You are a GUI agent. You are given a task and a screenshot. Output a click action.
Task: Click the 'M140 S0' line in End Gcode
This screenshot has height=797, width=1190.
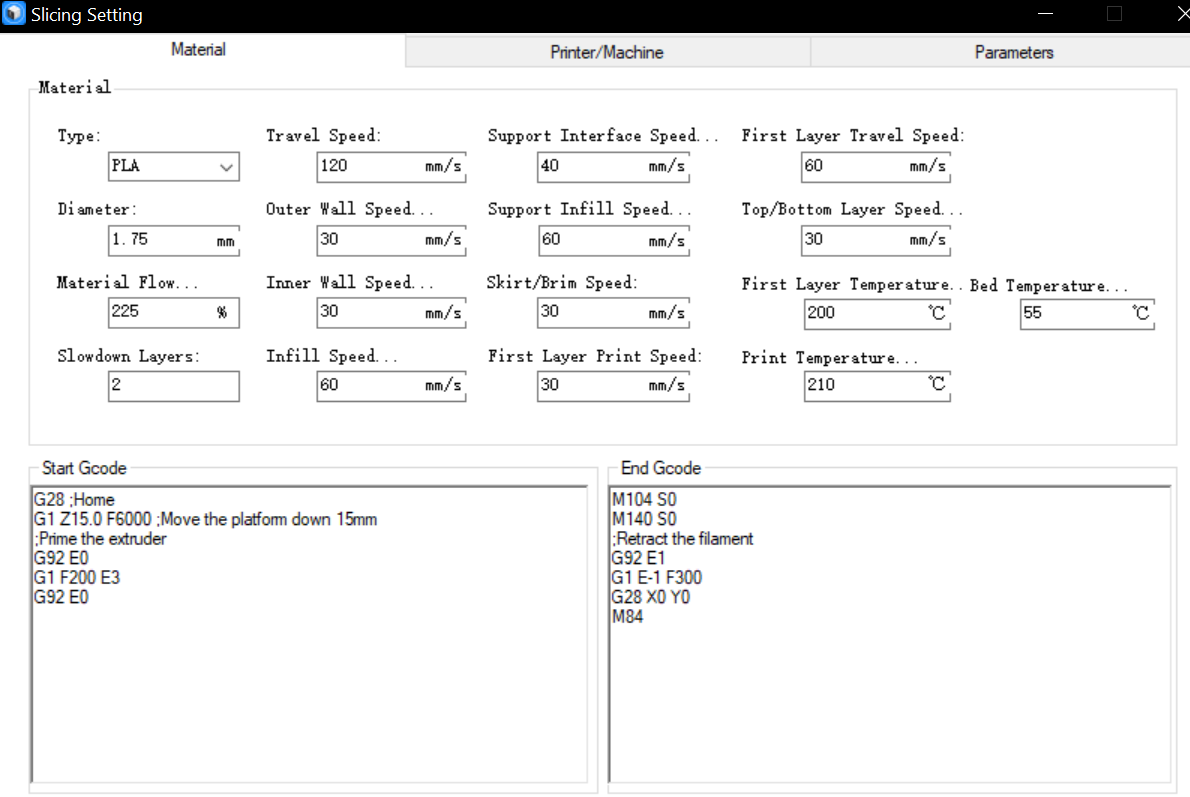click(x=644, y=519)
